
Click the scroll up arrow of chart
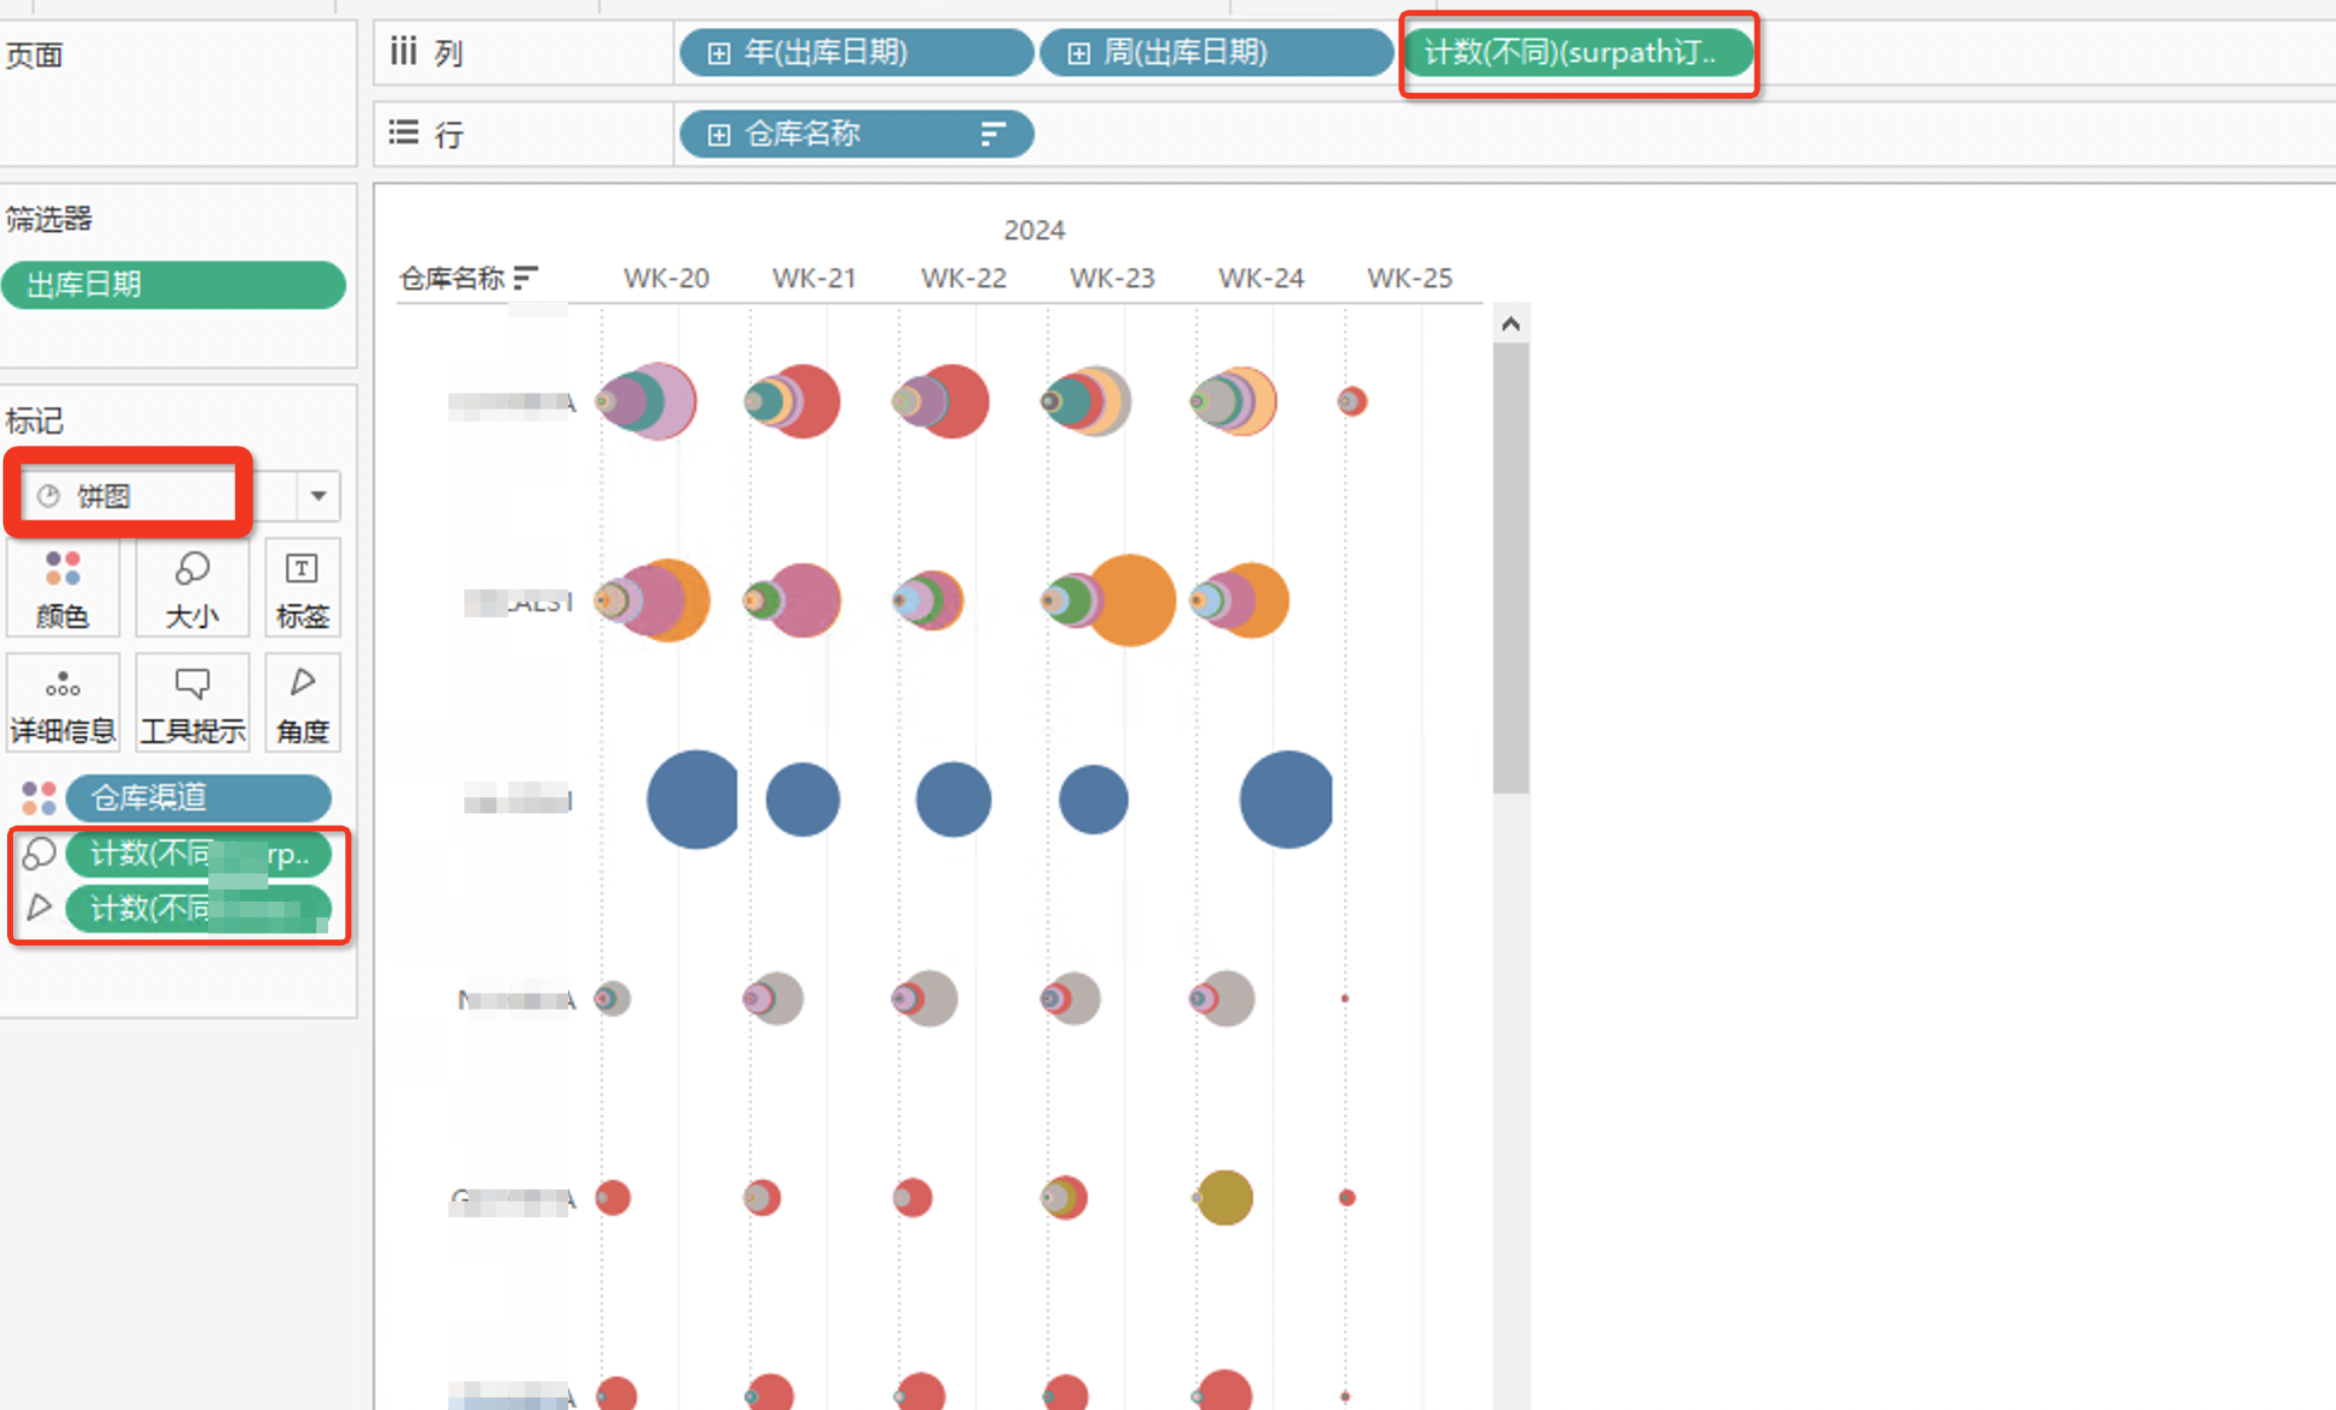click(x=1511, y=323)
